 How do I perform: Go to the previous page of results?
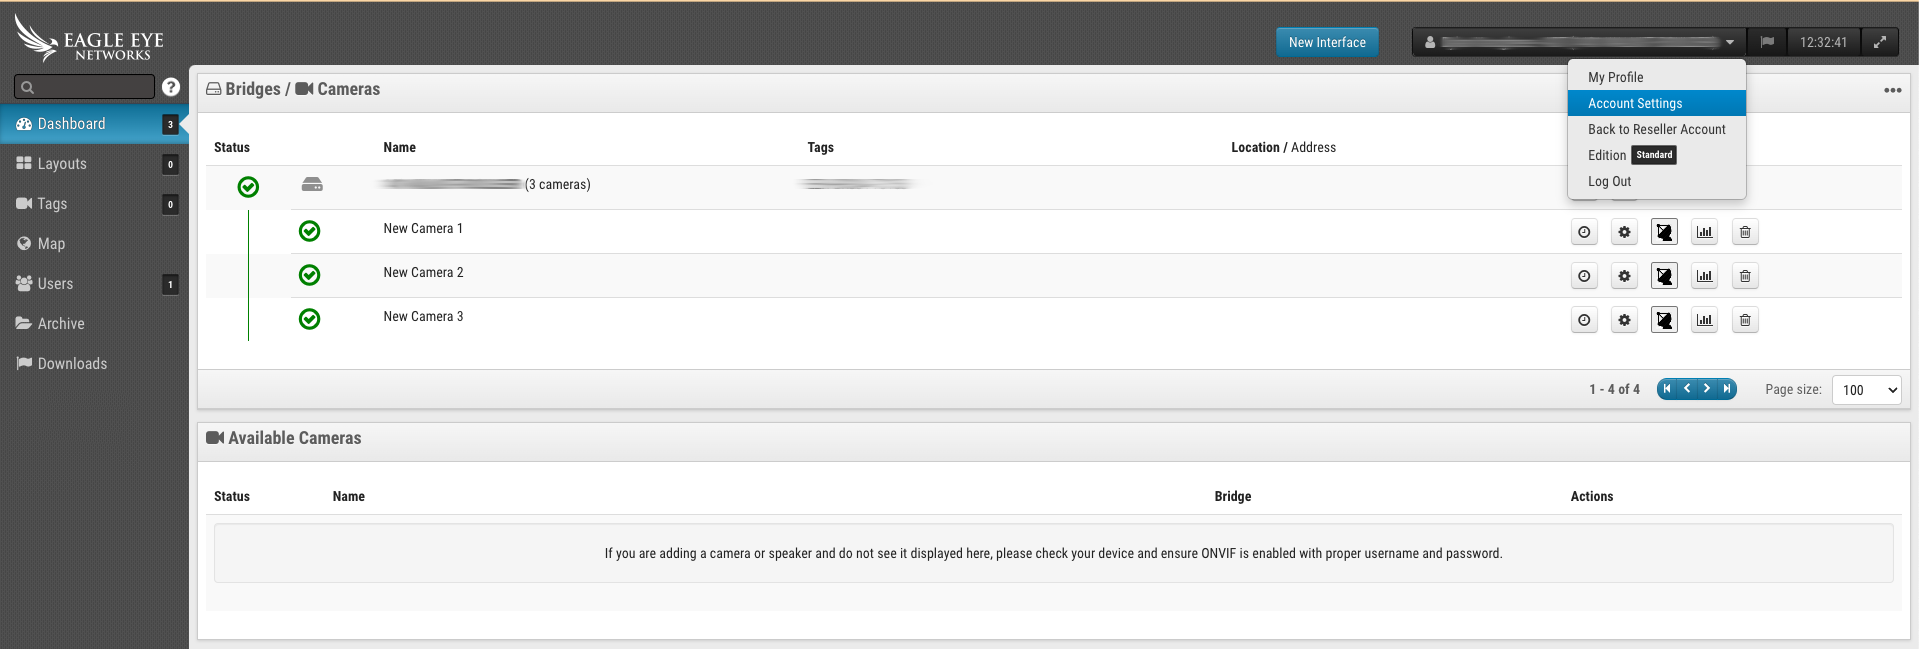(x=1687, y=389)
